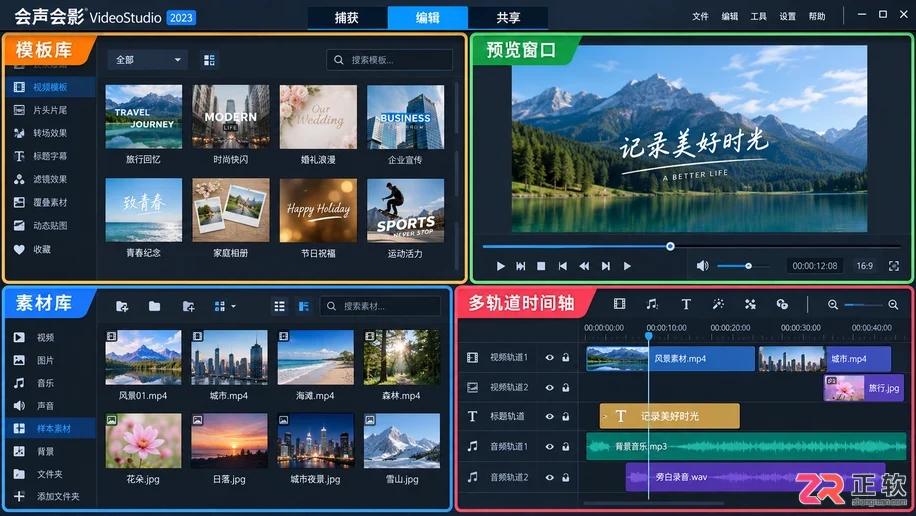Open the 16:9 aspect ratio selector

[865, 266]
